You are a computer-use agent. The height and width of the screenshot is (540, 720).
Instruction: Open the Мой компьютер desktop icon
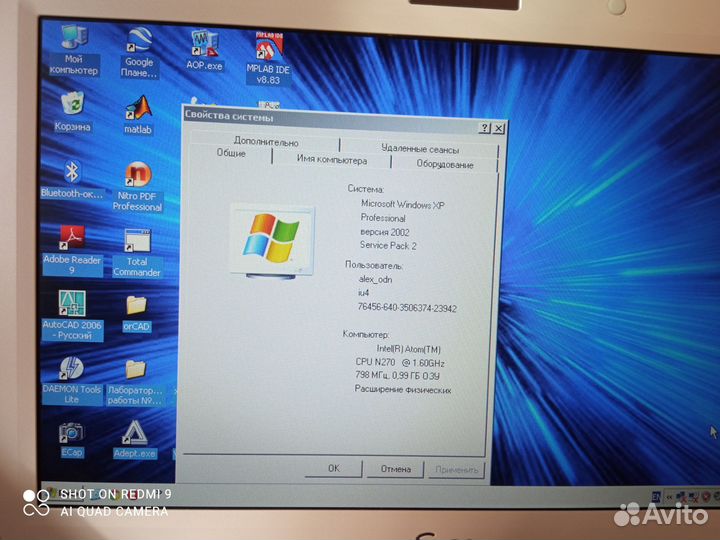pyautogui.click(x=73, y=50)
